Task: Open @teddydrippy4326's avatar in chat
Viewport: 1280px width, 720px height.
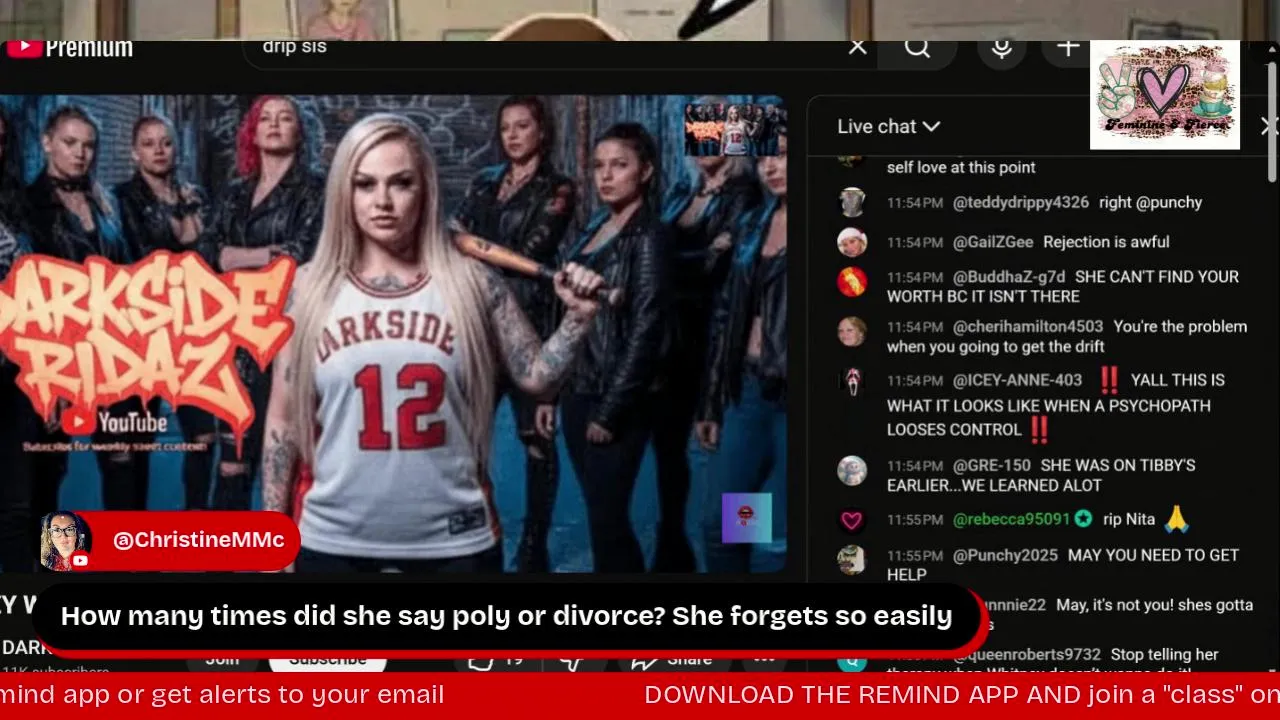Action: (x=852, y=202)
